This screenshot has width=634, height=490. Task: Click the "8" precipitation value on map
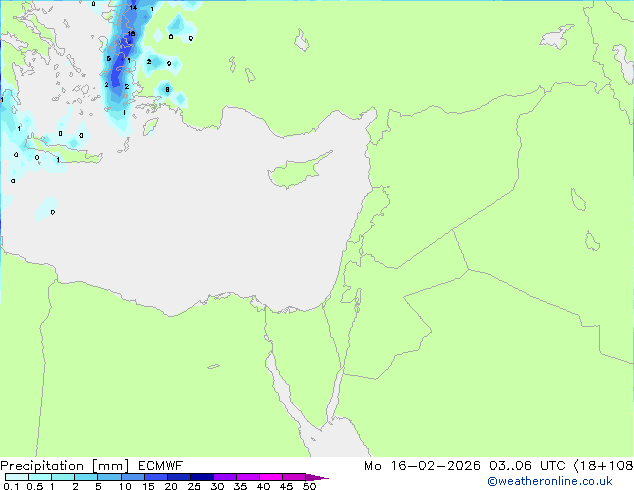coord(167,89)
